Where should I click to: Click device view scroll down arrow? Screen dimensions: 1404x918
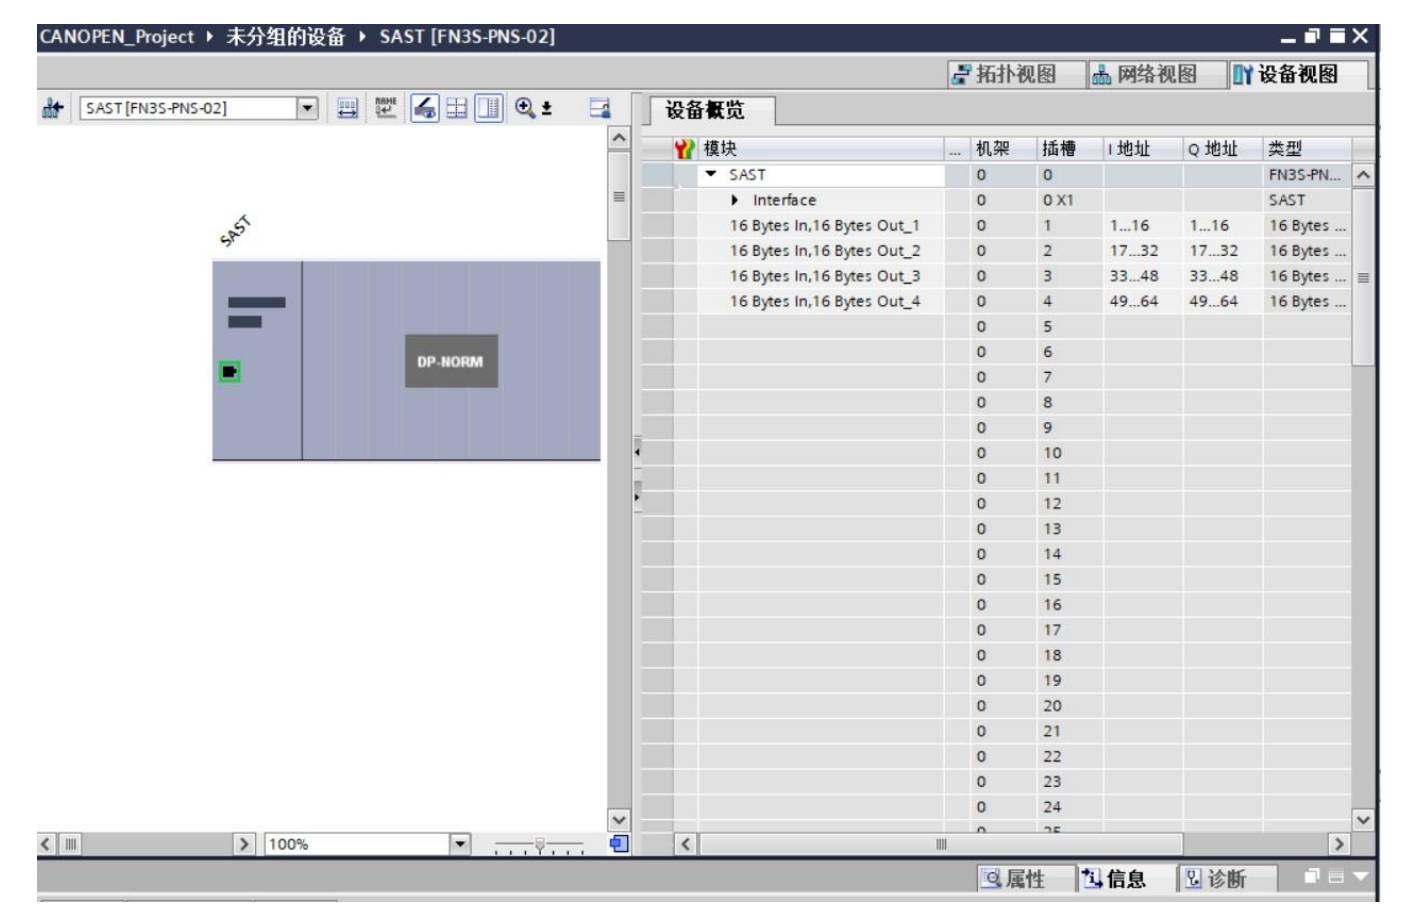point(619,819)
